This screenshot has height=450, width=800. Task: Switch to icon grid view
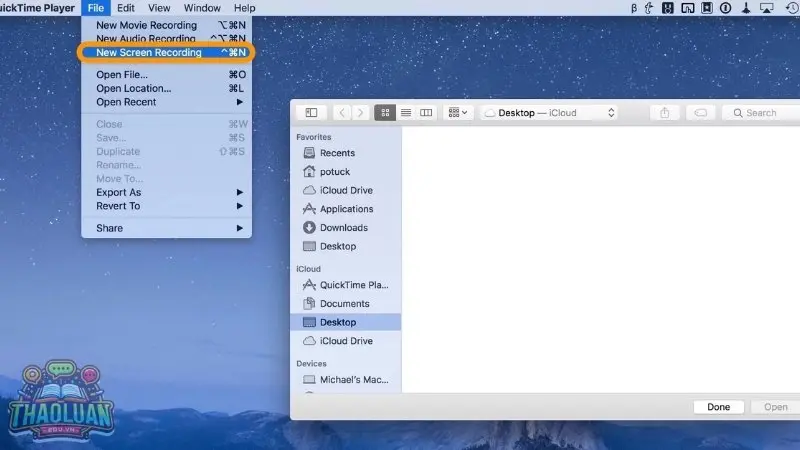point(385,113)
